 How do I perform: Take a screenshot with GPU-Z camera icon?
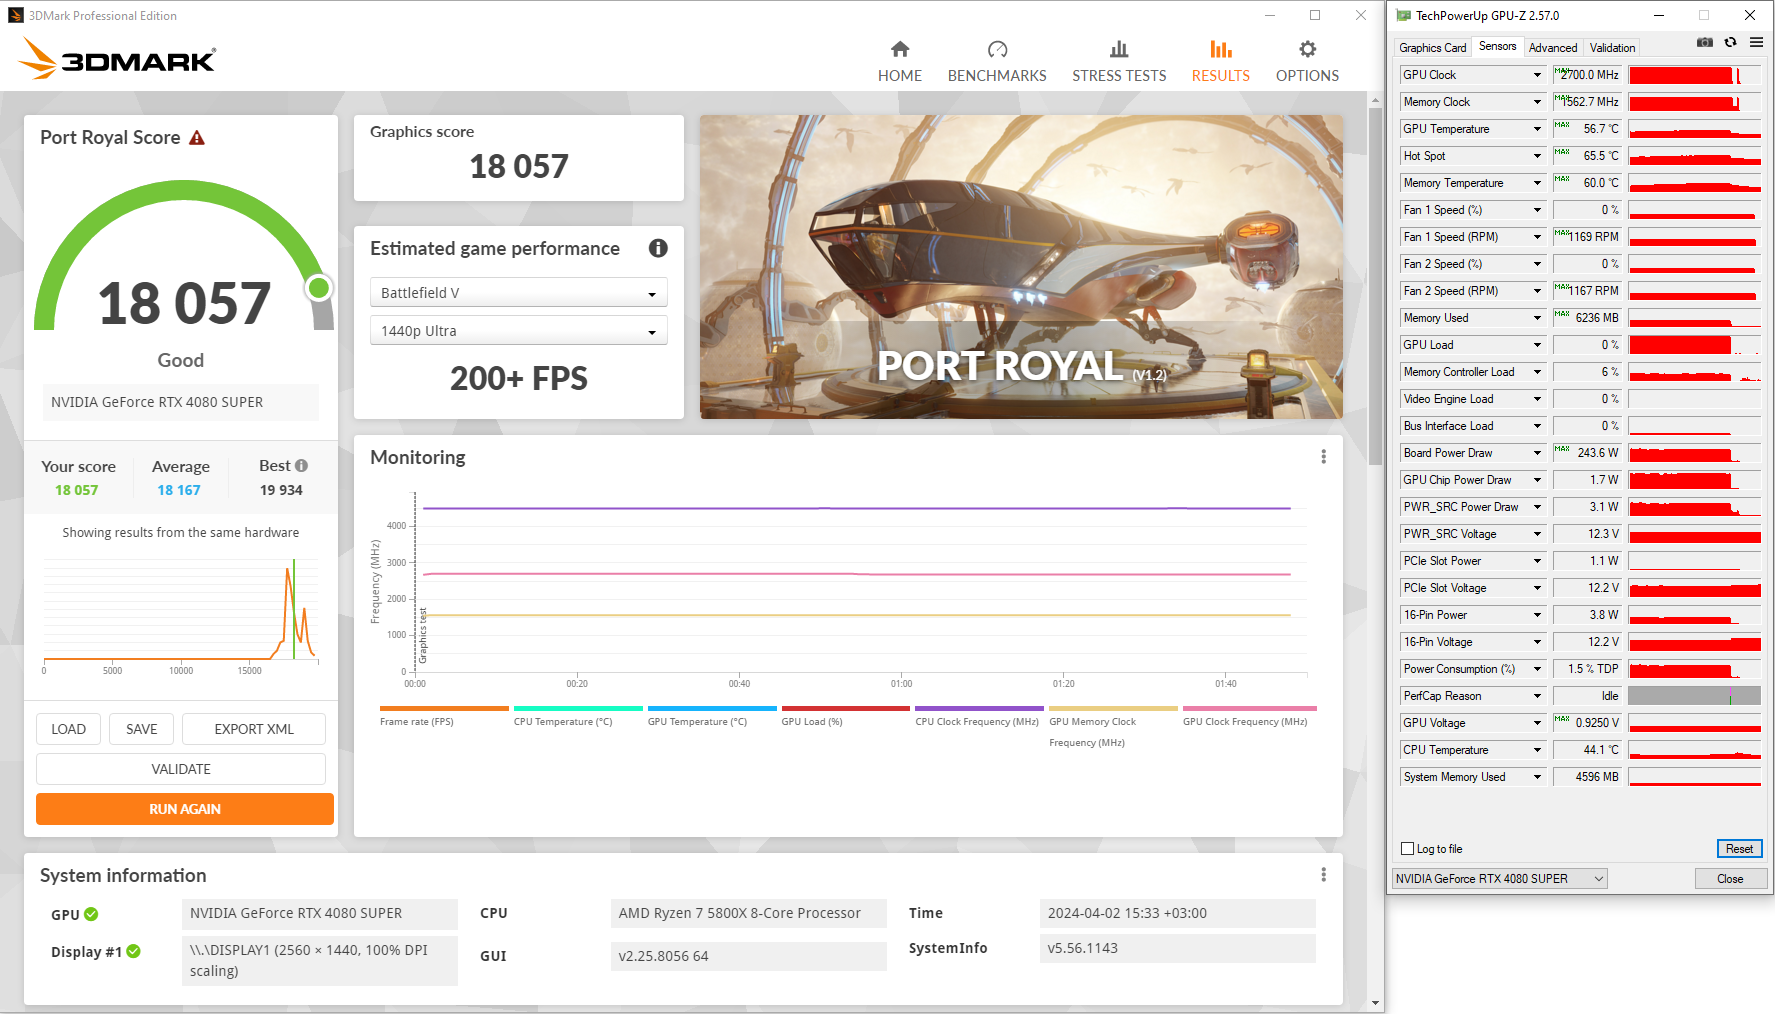click(x=1705, y=42)
